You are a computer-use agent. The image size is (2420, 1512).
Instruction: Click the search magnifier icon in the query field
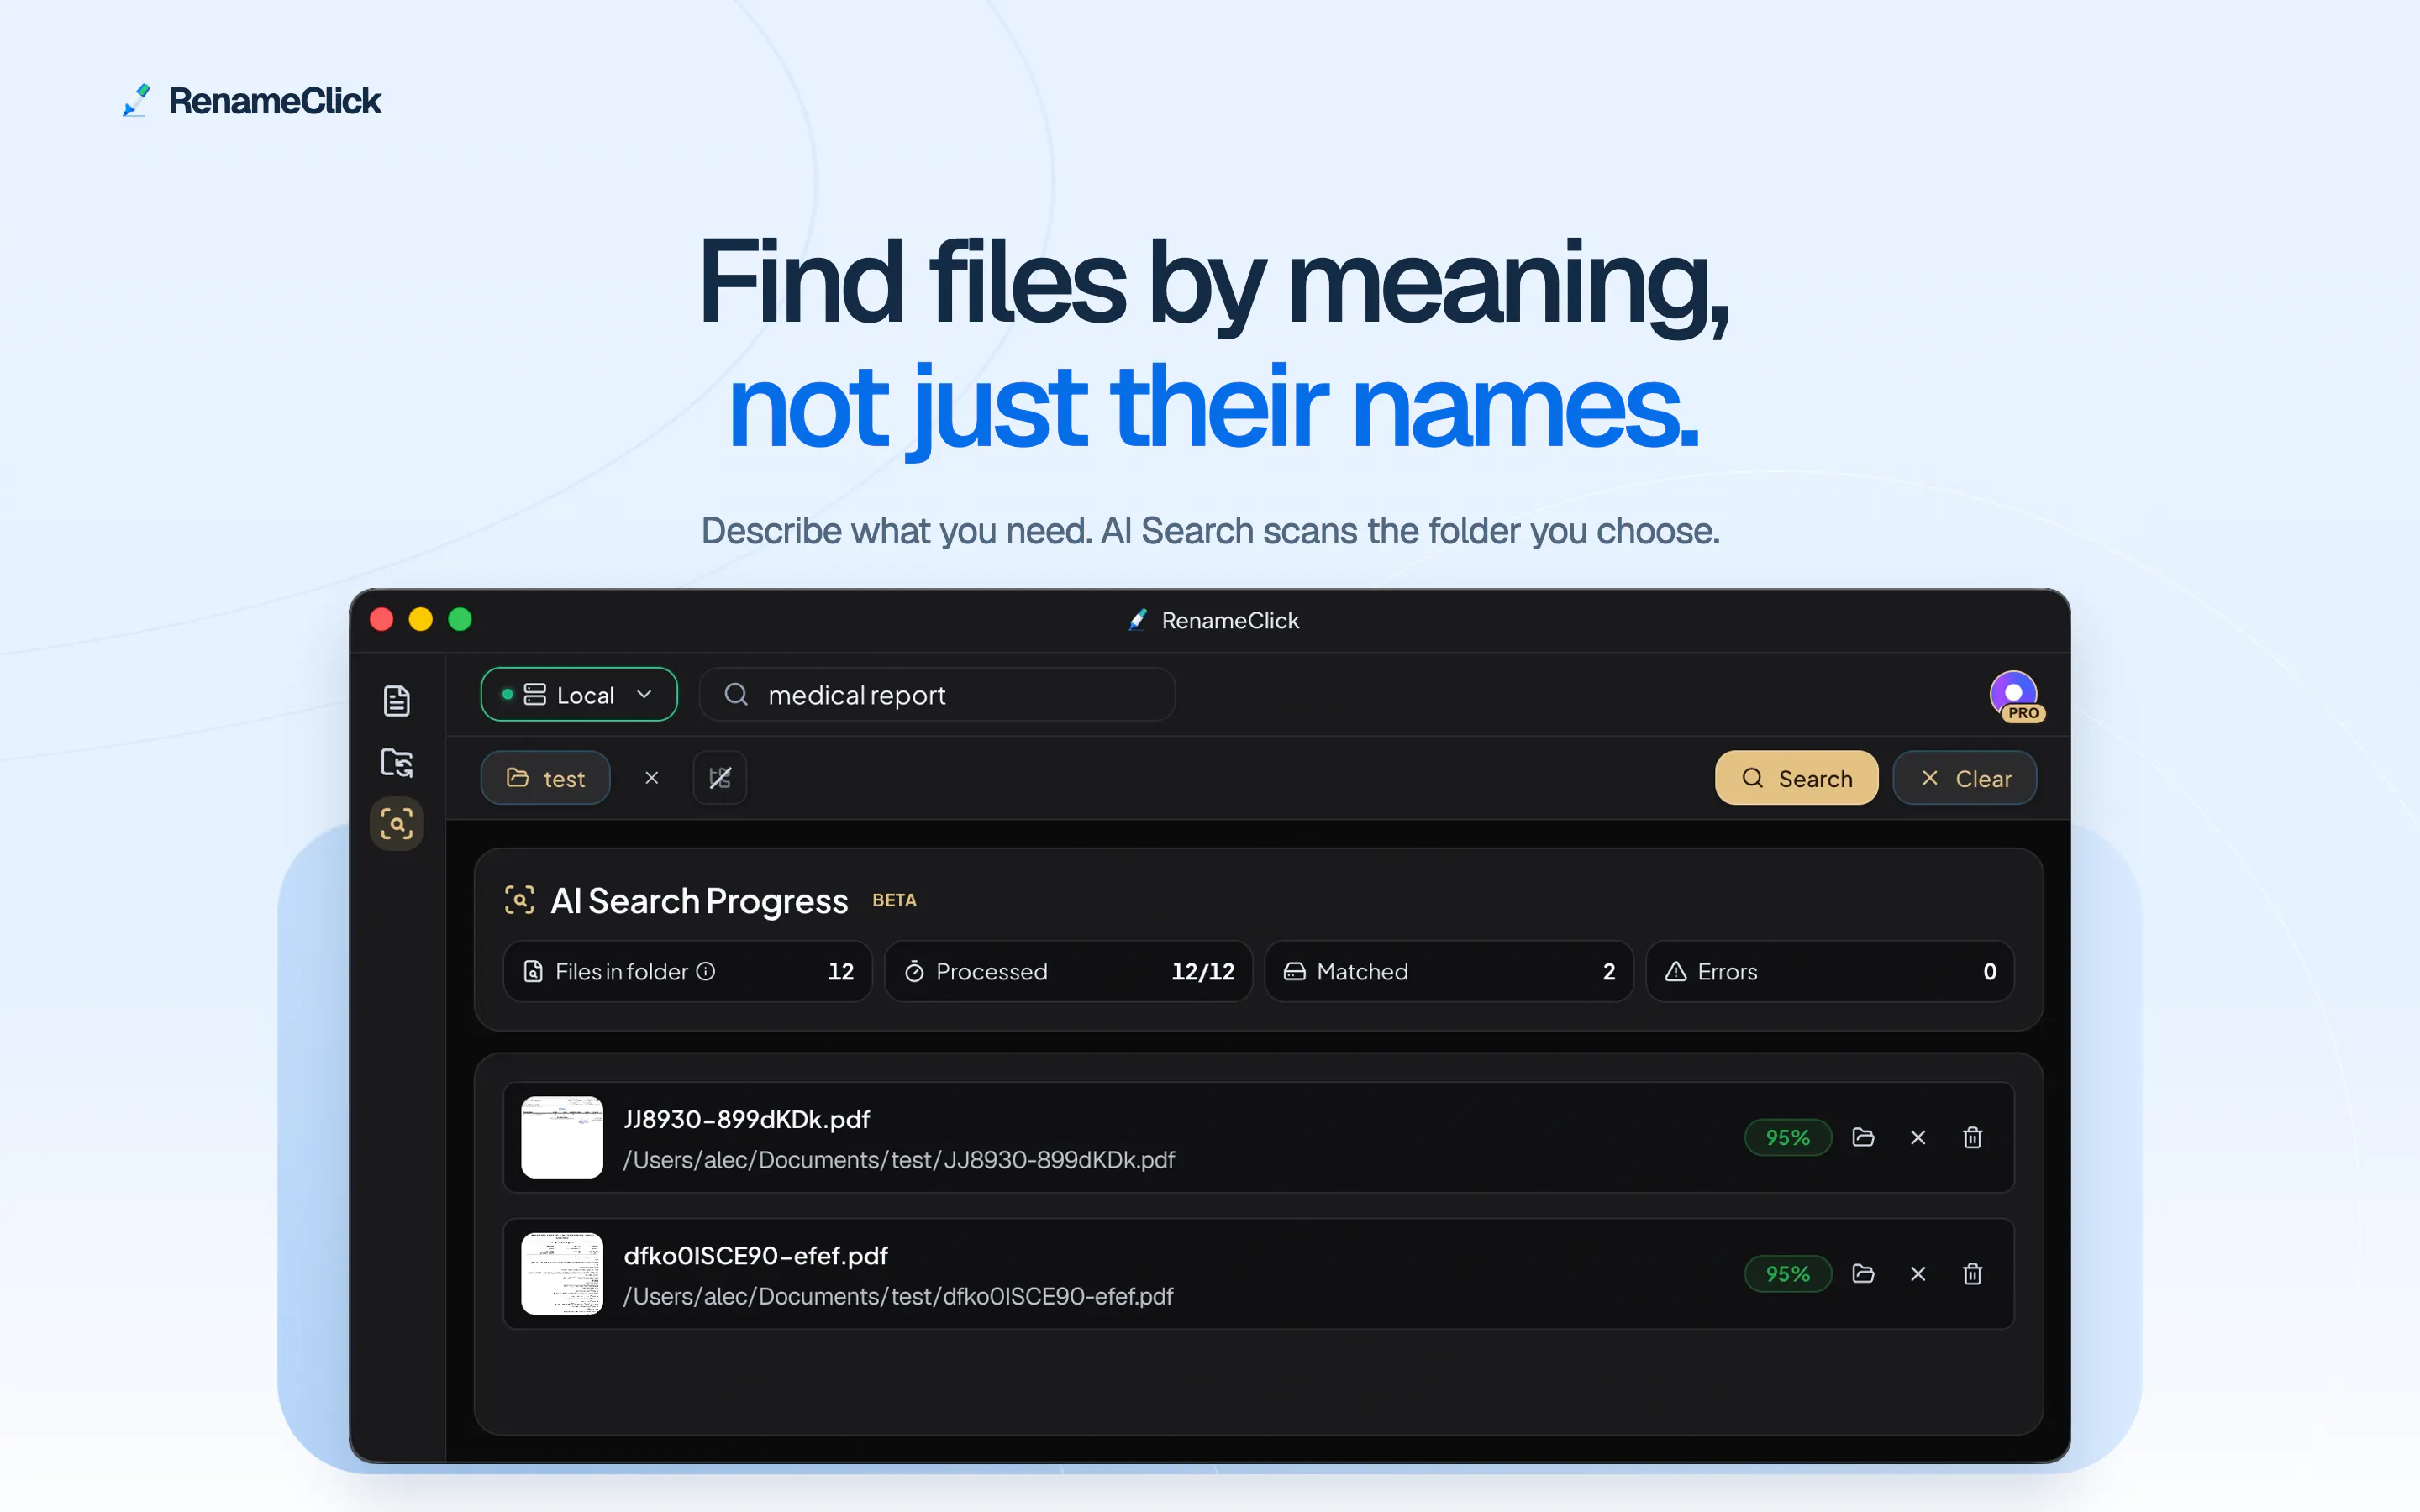coord(736,694)
